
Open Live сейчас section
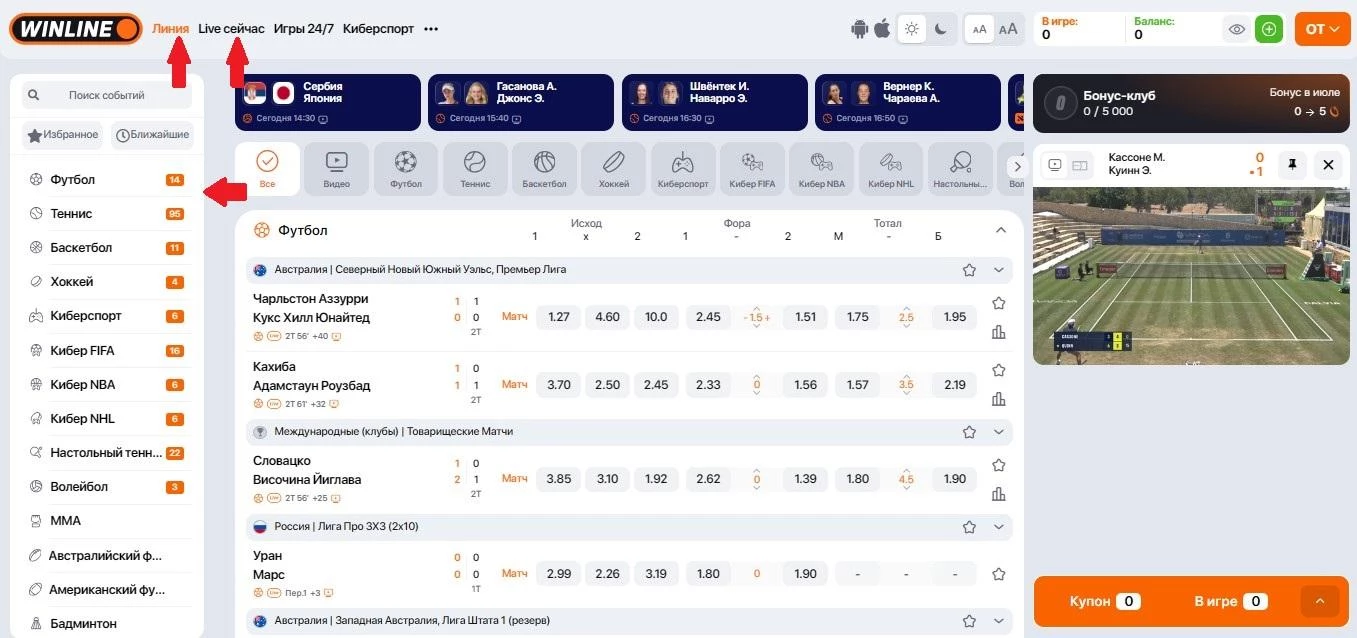pos(231,28)
